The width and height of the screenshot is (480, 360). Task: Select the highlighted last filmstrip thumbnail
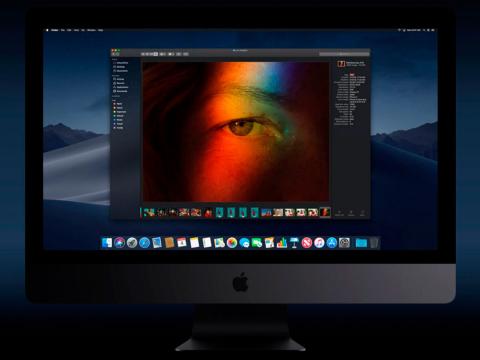(x=325, y=212)
